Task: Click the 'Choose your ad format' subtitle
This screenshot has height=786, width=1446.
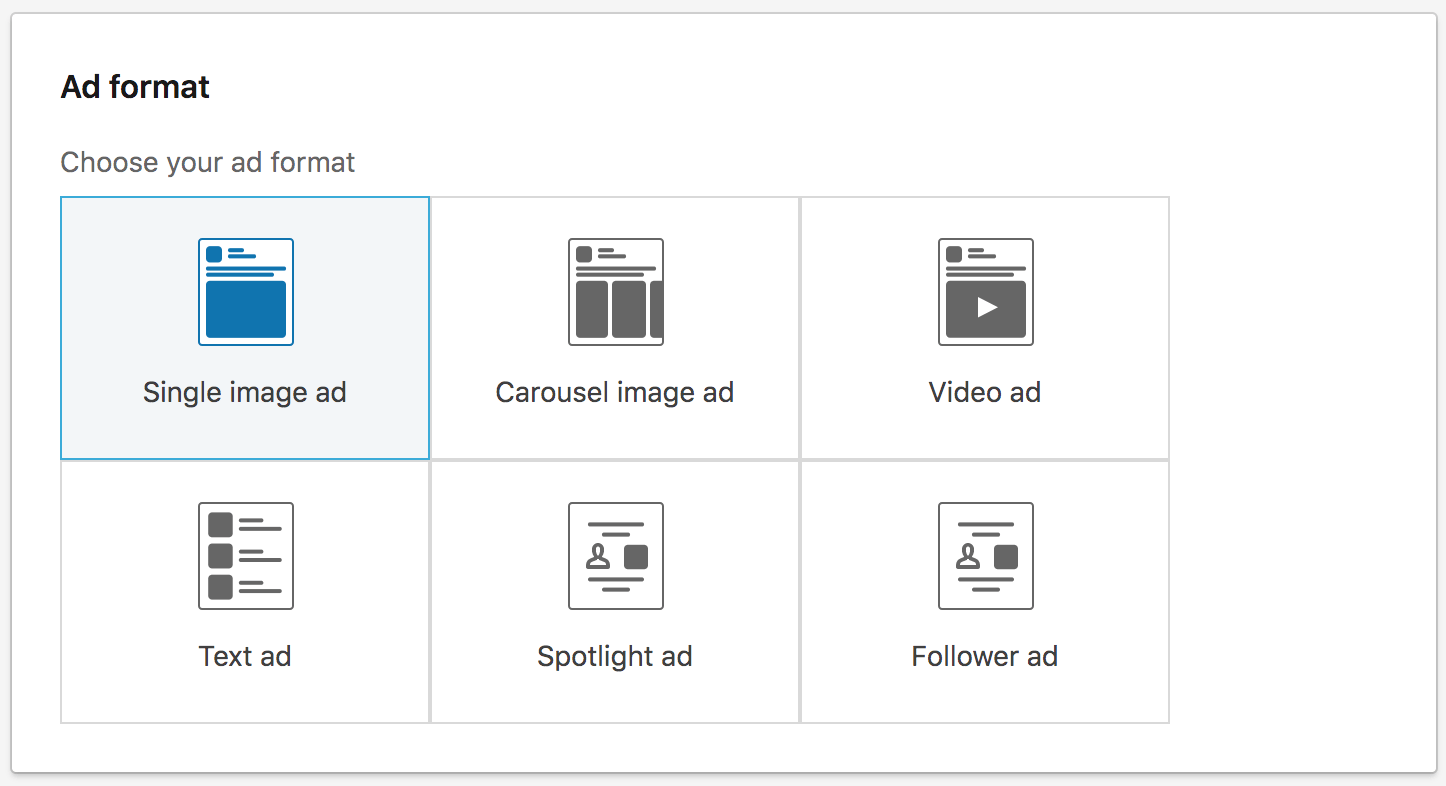Action: click(208, 162)
